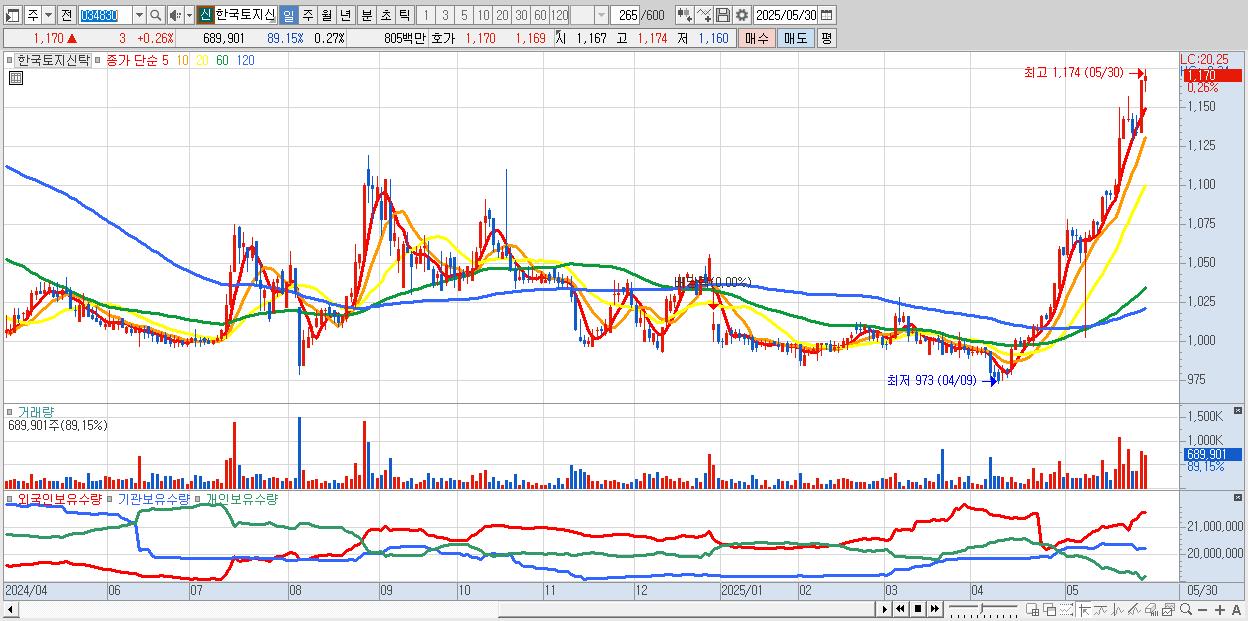1248x621 pixels.
Task: Select interval 5 button
Action: tap(464, 15)
